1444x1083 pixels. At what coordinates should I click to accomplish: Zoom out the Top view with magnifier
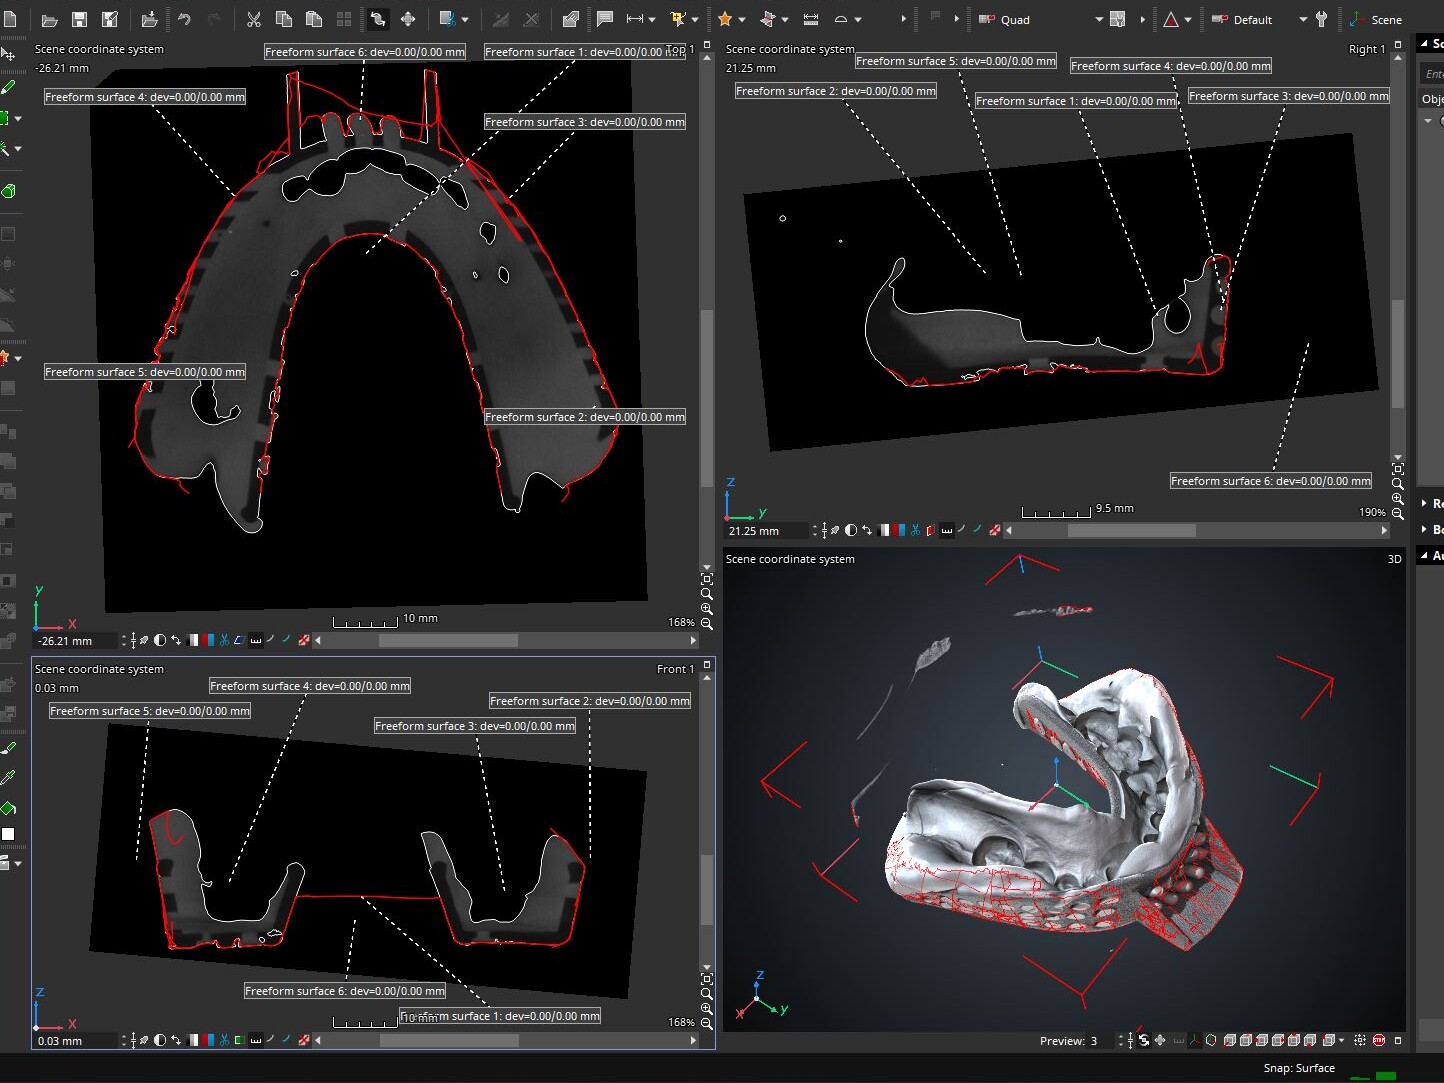(x=706, y=623)
